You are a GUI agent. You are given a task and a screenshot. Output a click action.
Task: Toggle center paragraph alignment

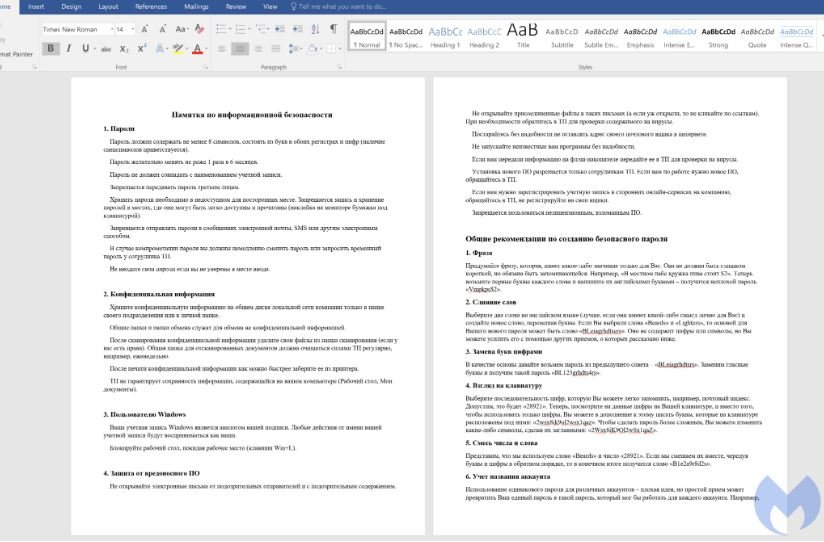240,49
